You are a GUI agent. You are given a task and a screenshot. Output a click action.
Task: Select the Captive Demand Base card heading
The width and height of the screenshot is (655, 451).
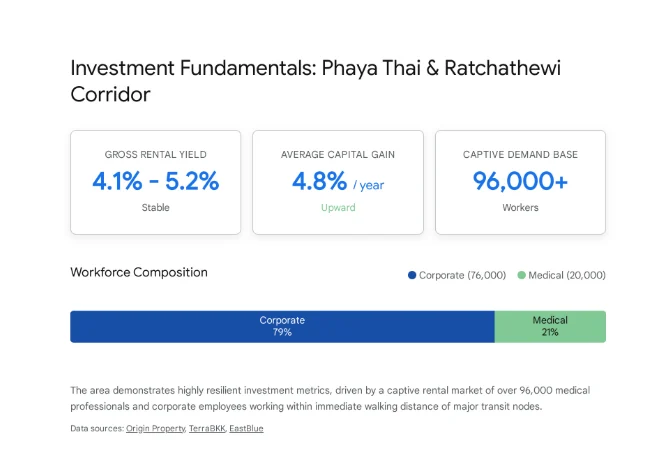(520, 155)
